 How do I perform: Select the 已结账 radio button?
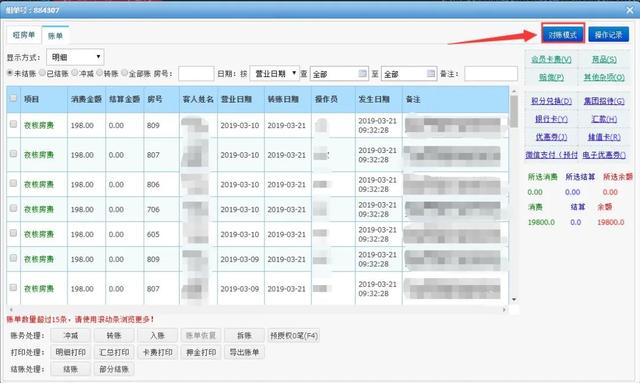point(42,73)
